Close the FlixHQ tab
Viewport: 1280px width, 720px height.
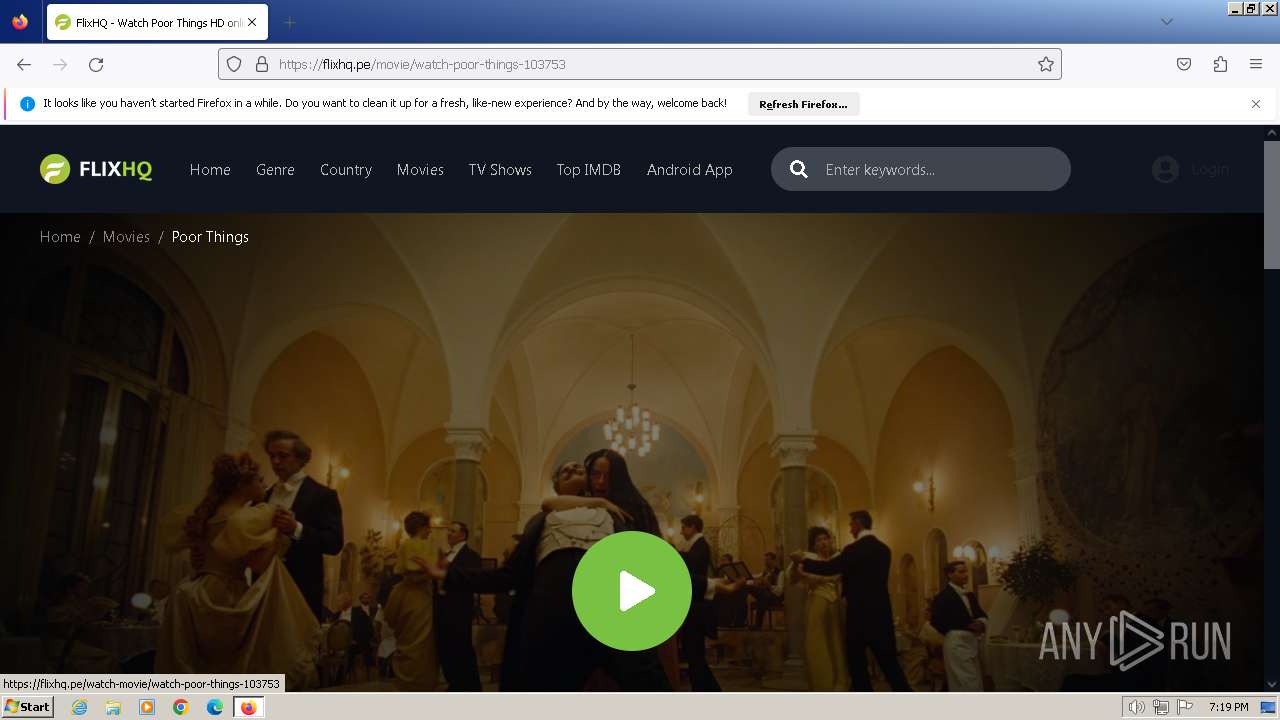pyautogui.click(x=252, y=22)
